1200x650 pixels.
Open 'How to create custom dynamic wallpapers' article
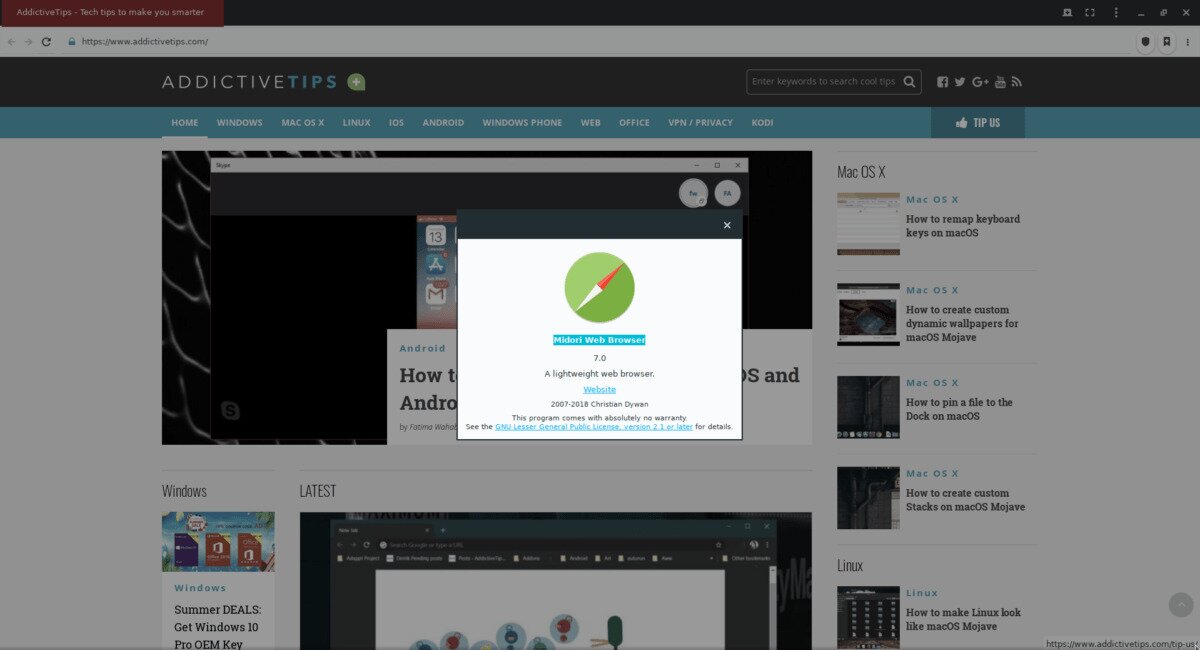click(962, 324)
